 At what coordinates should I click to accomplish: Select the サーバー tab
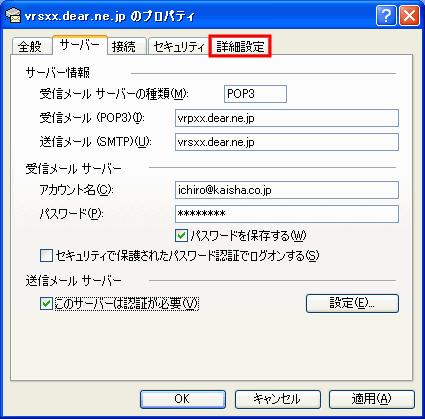coord(80,45)
